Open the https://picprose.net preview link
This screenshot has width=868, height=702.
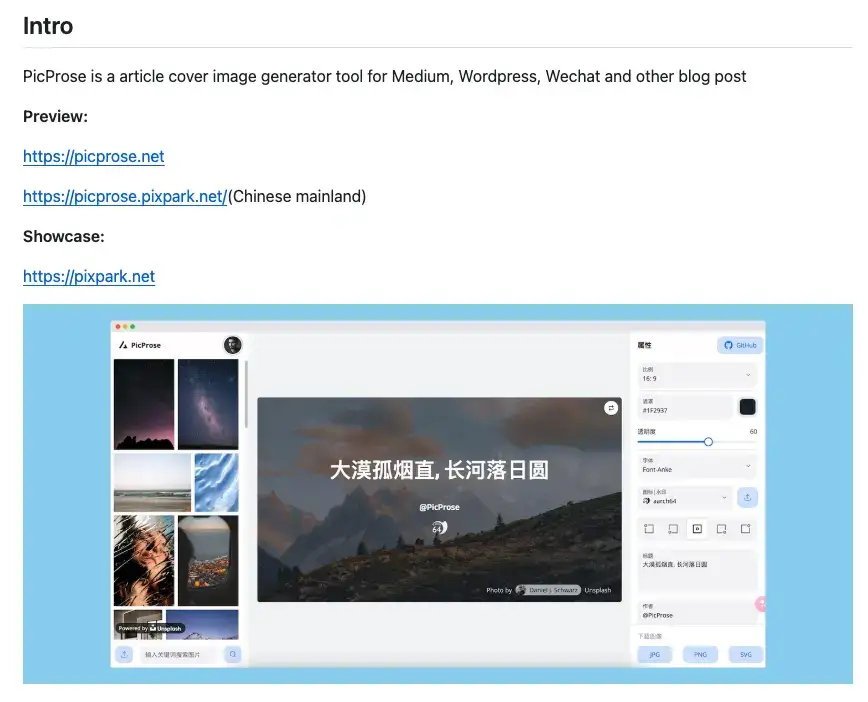[x=94, y=157]
